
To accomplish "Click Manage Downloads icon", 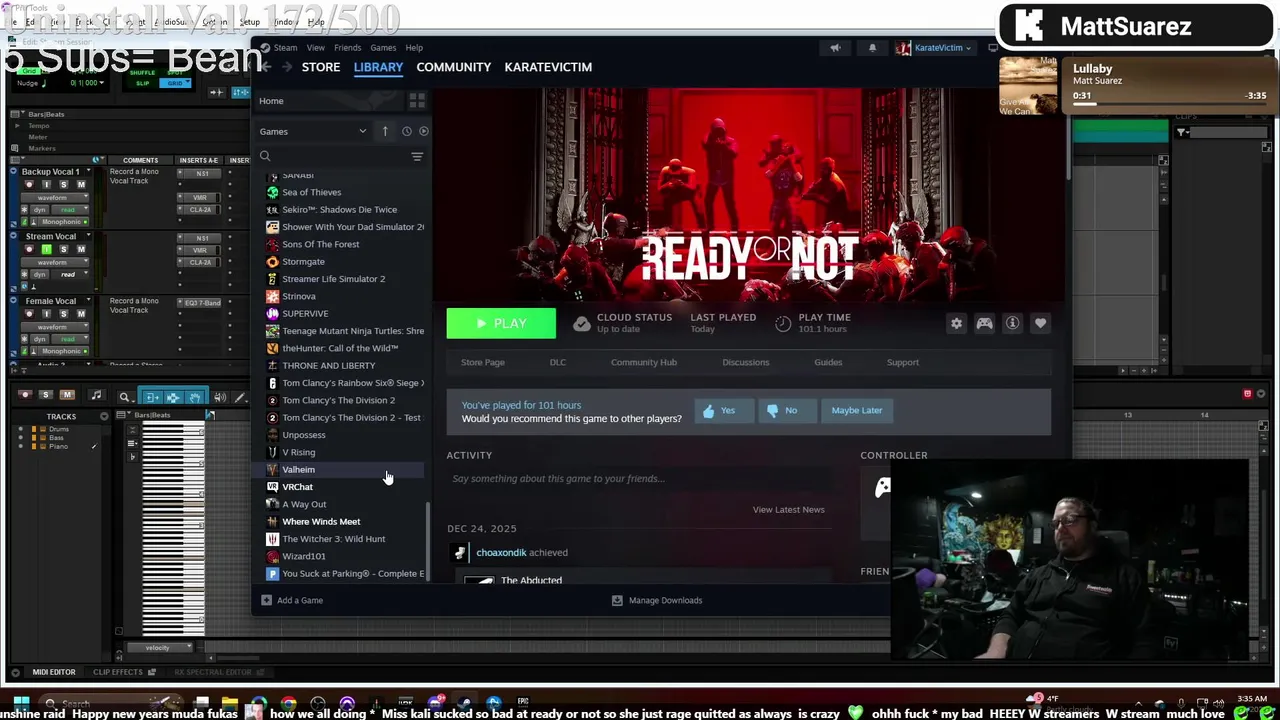I will click(617, 600).
